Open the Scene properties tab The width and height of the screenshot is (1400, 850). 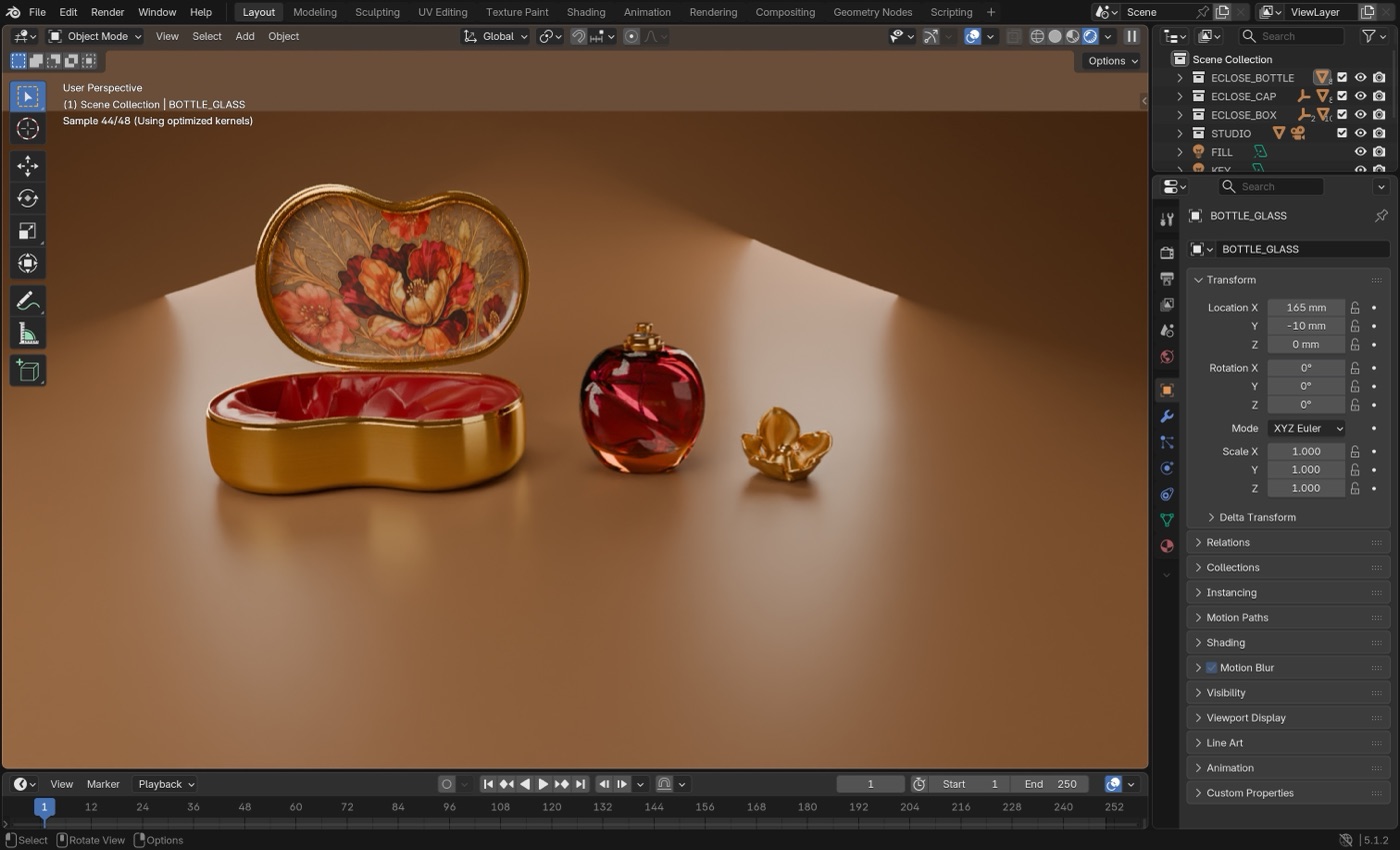coord(1166,330)
